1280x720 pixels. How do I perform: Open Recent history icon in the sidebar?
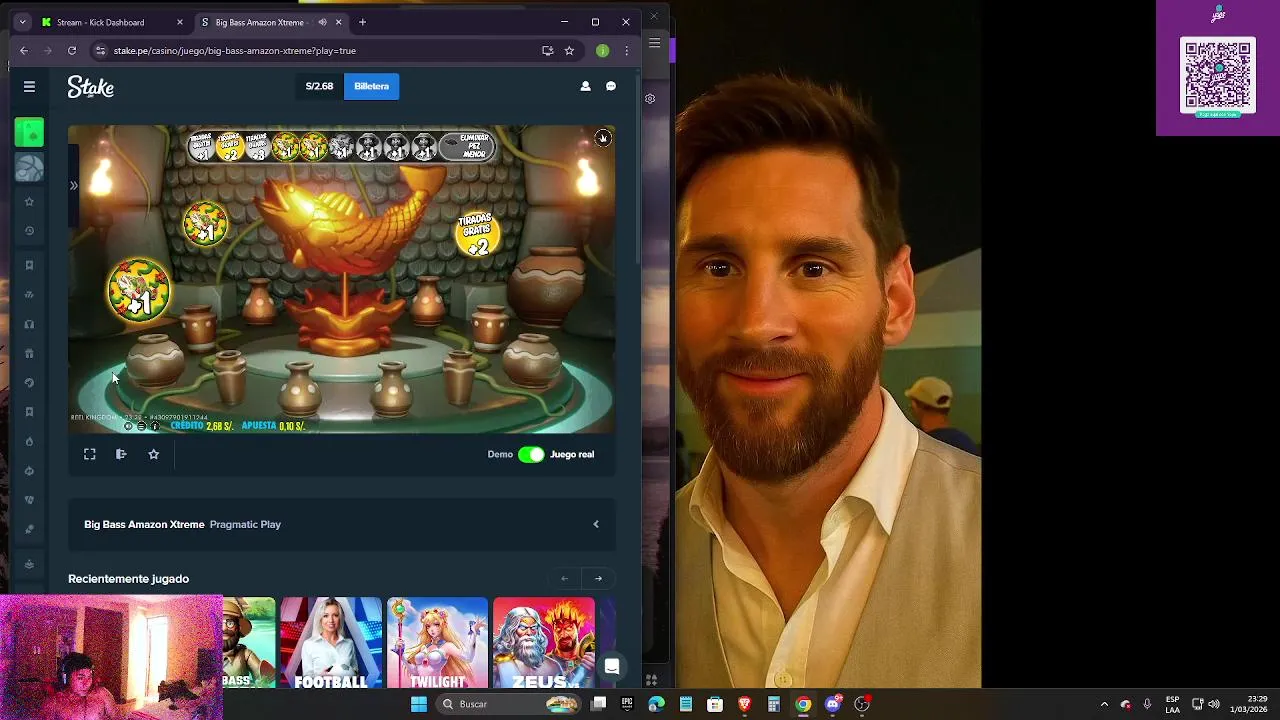29,231
